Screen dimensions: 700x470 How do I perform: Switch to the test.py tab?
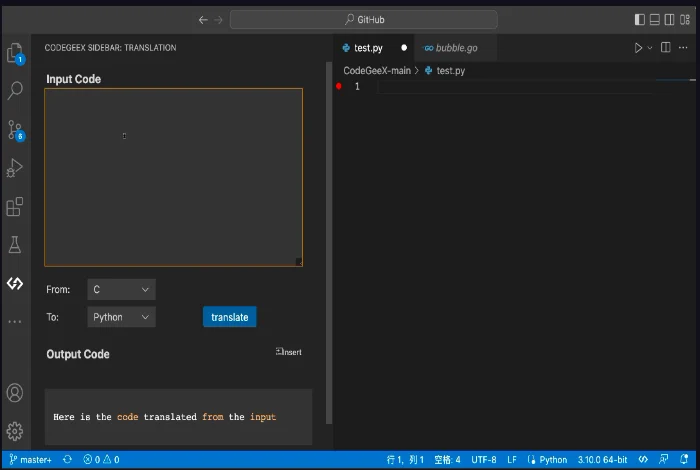[x=368, y=48]
